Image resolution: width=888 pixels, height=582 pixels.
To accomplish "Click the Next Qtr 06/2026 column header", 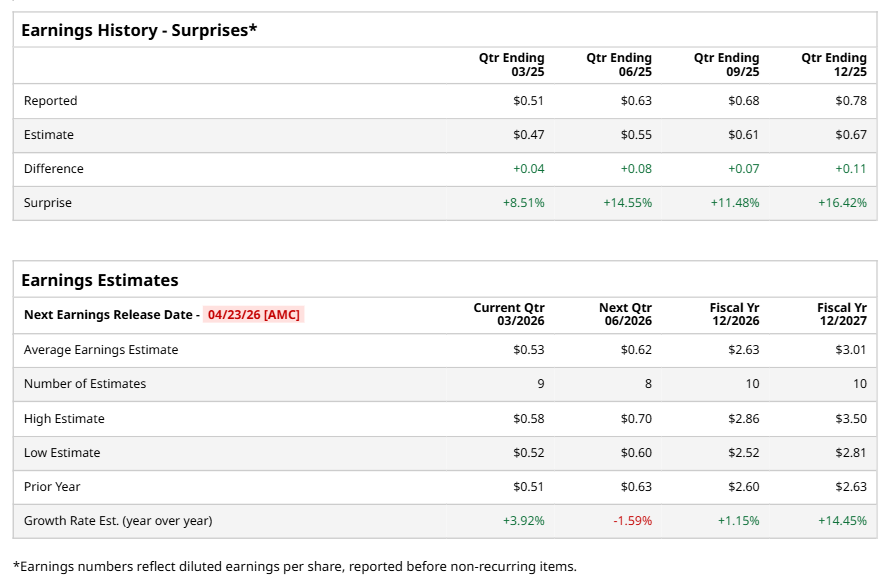I will point(625,314).
